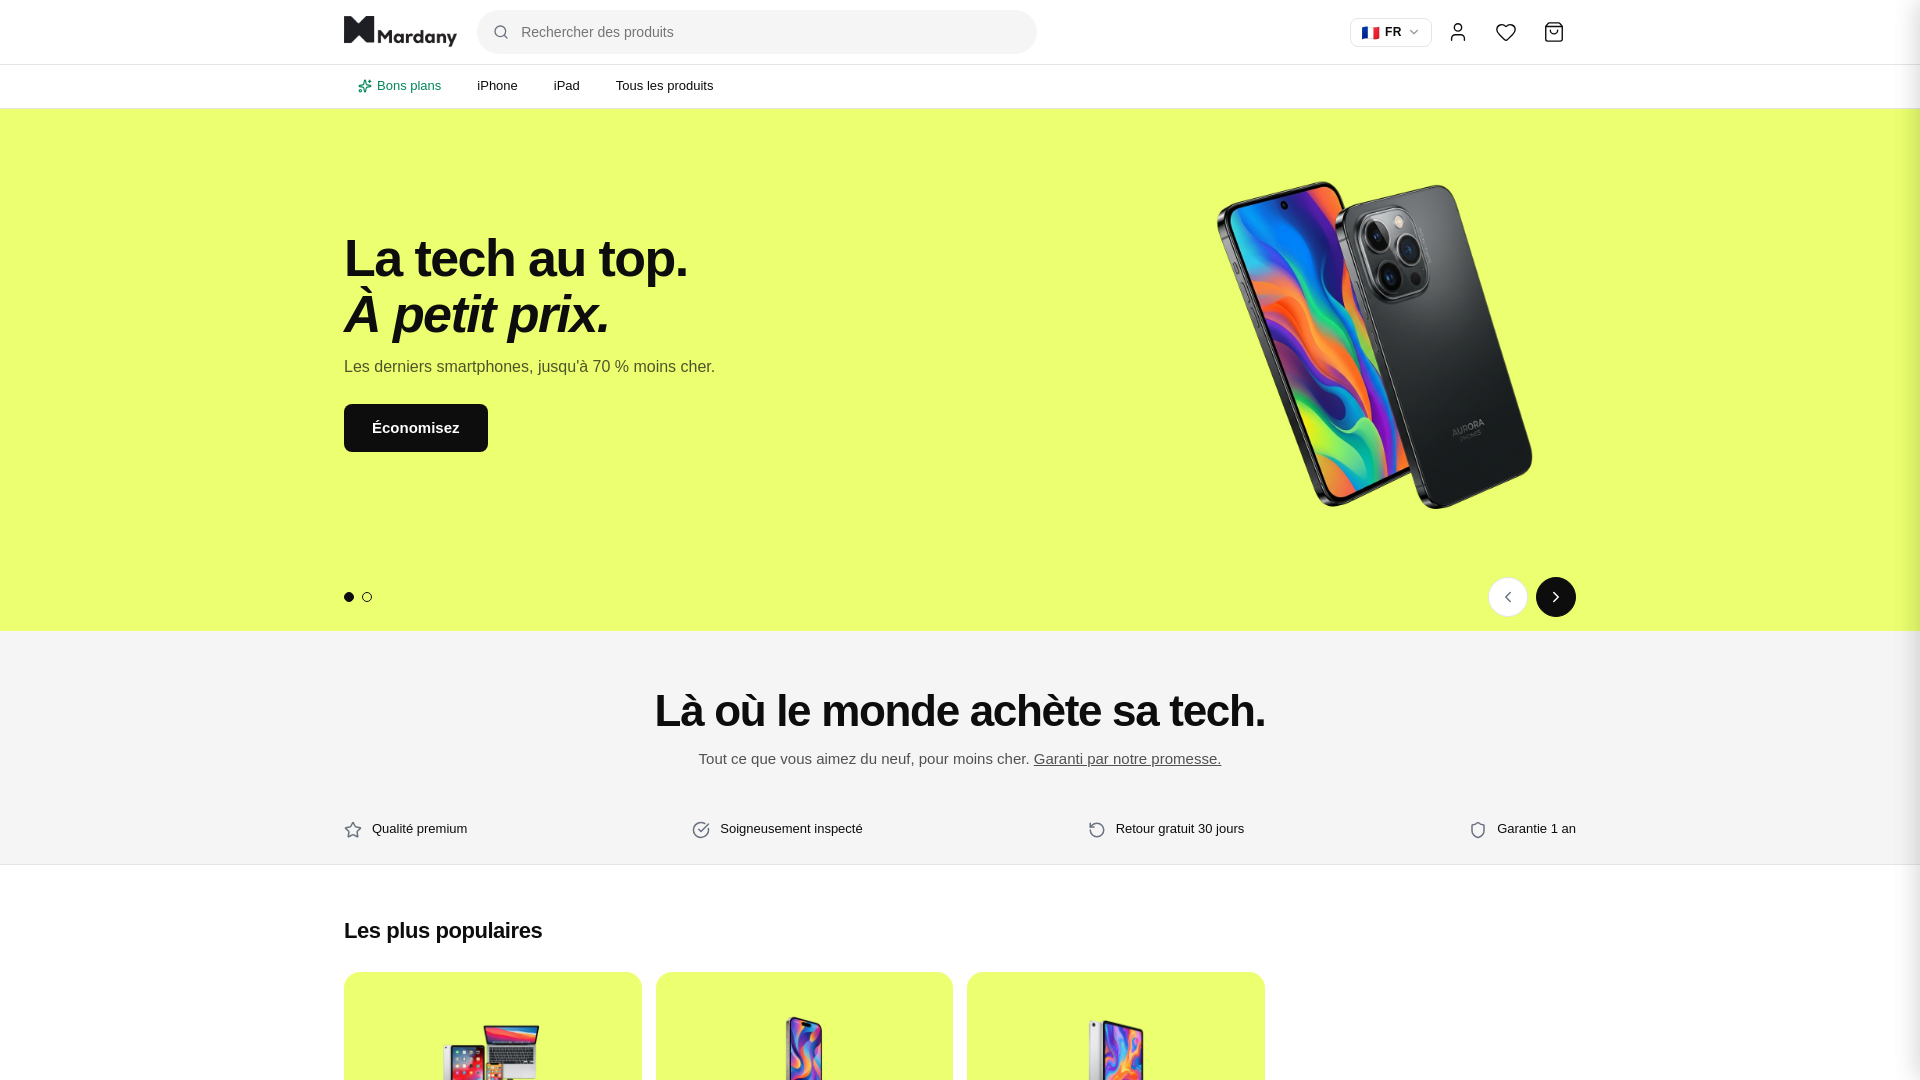Screen dimensions: 1920x1080
Task: Go to next hero slide arrow
Action: 1556,597
